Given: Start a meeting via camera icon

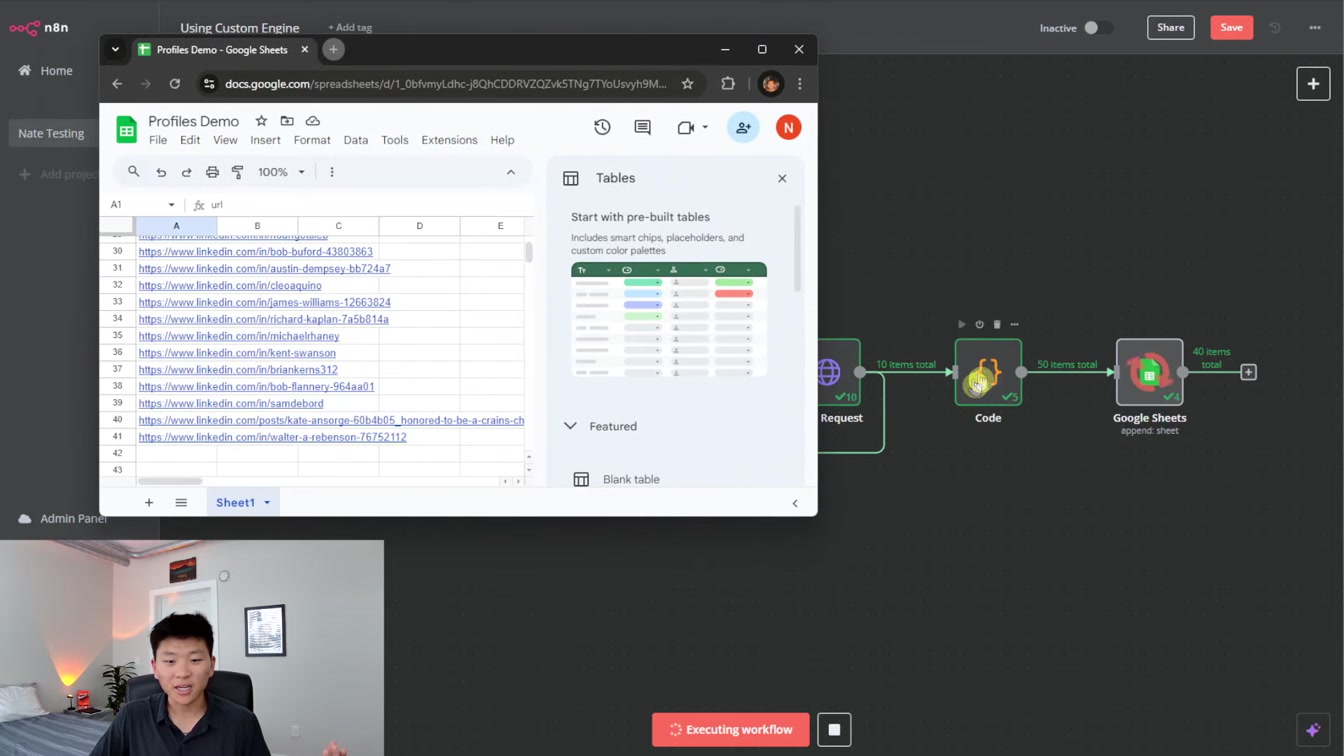Looking at the screenshot, I should tap(685, 127).
